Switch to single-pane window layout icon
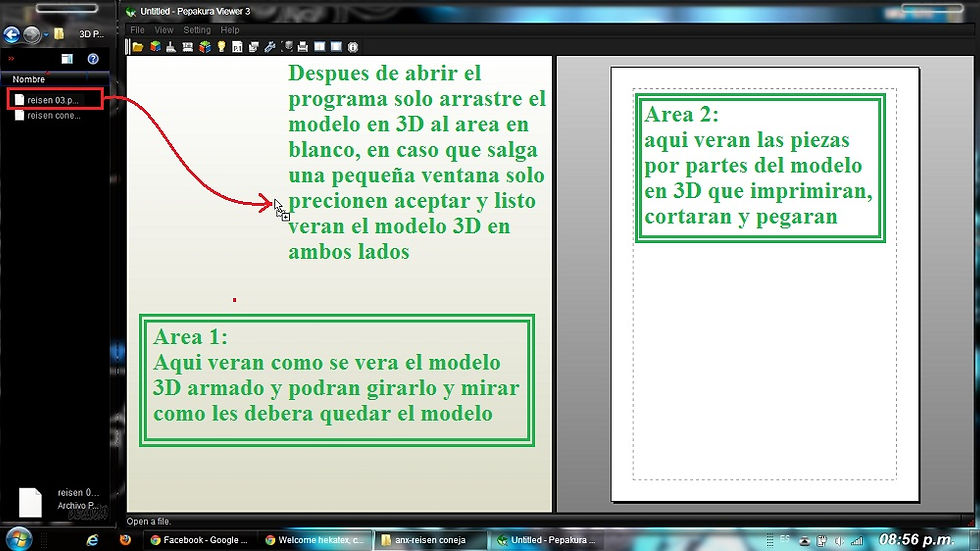 click(336, 47)
